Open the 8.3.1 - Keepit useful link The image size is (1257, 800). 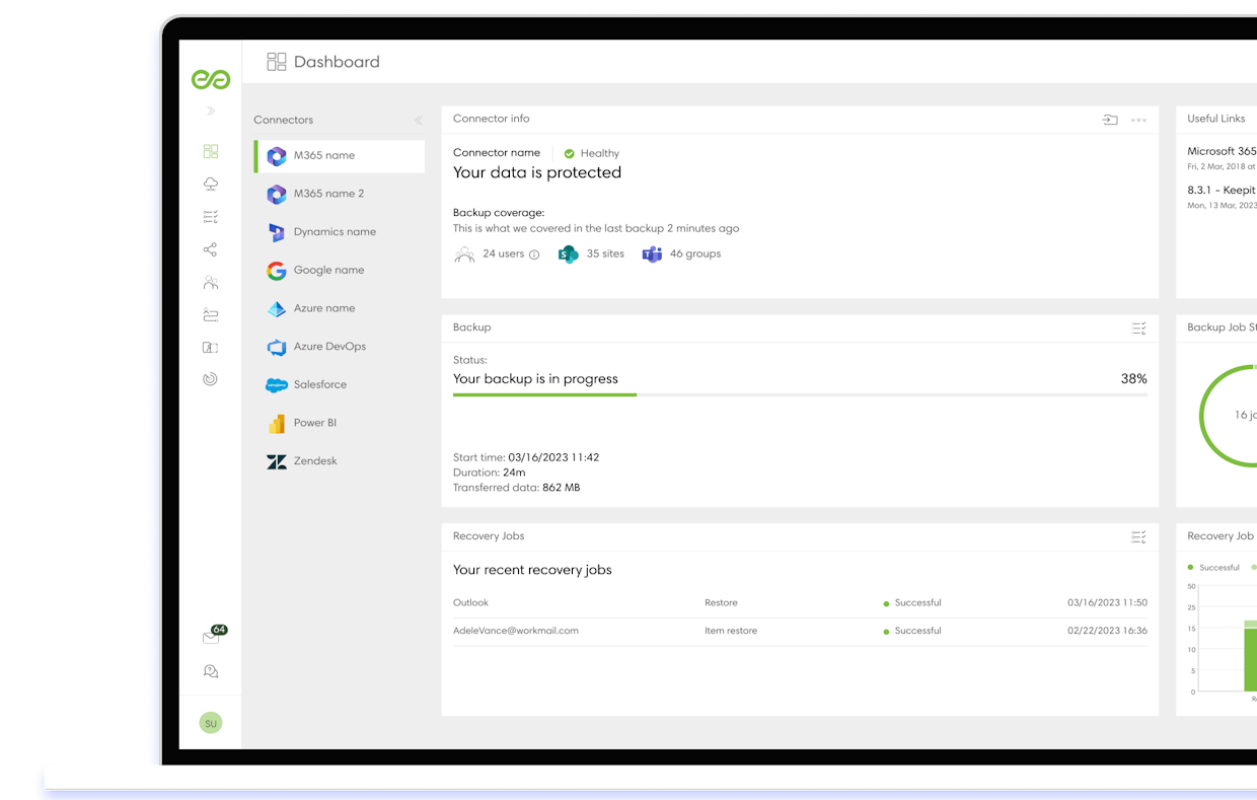(x=1222, y=190)
